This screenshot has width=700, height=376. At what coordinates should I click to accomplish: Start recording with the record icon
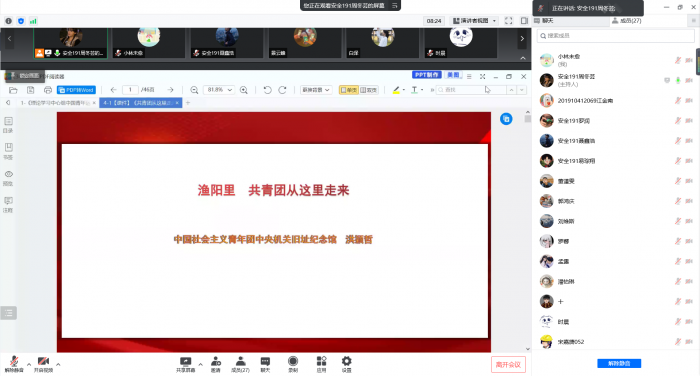293,364
